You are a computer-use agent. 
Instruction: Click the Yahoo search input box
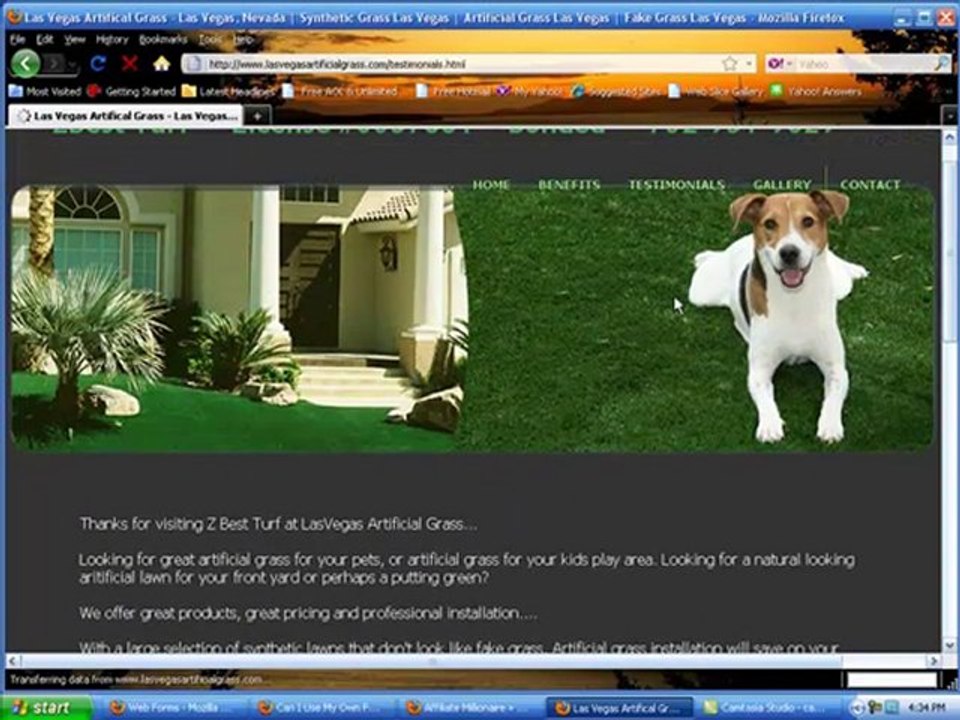tap(863, 64)
